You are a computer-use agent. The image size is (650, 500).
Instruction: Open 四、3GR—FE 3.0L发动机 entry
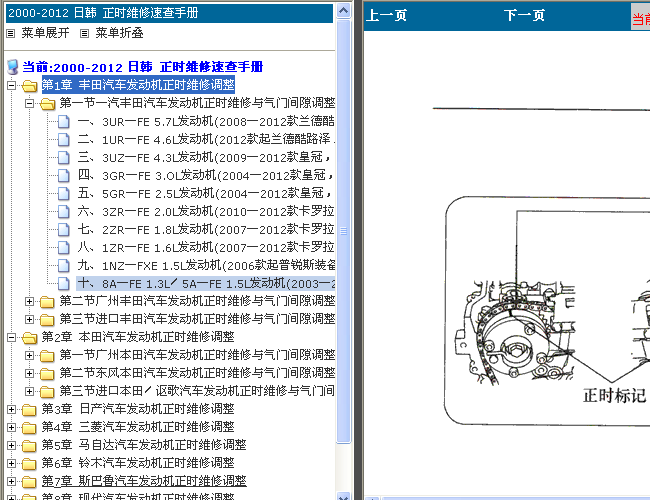pos(205,175)
